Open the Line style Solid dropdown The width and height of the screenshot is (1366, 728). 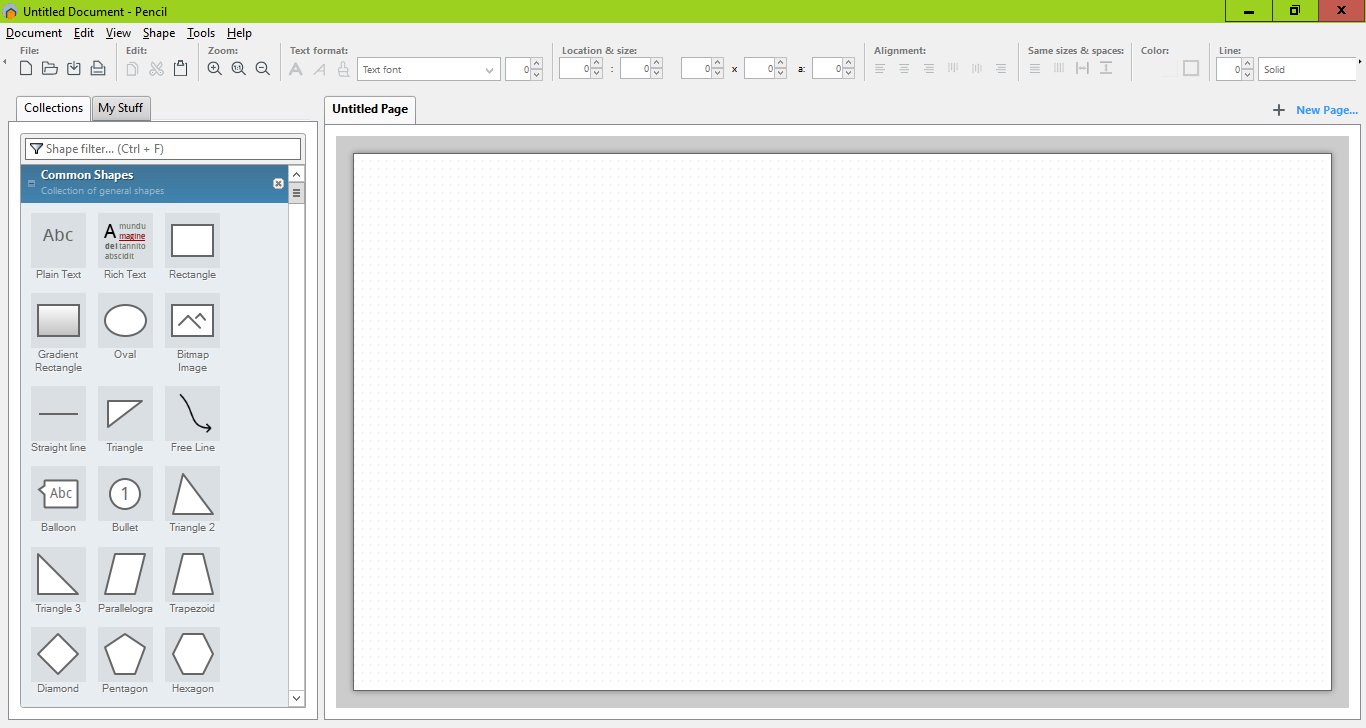point(1308,69)
